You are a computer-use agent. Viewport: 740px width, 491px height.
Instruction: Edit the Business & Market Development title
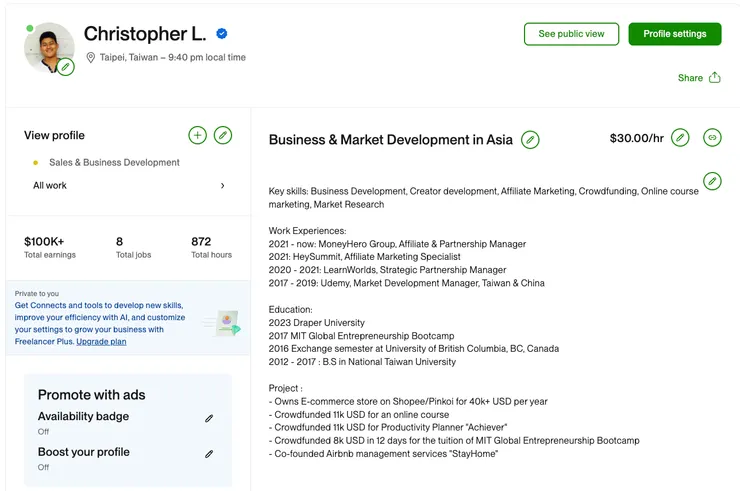[530, 140]
